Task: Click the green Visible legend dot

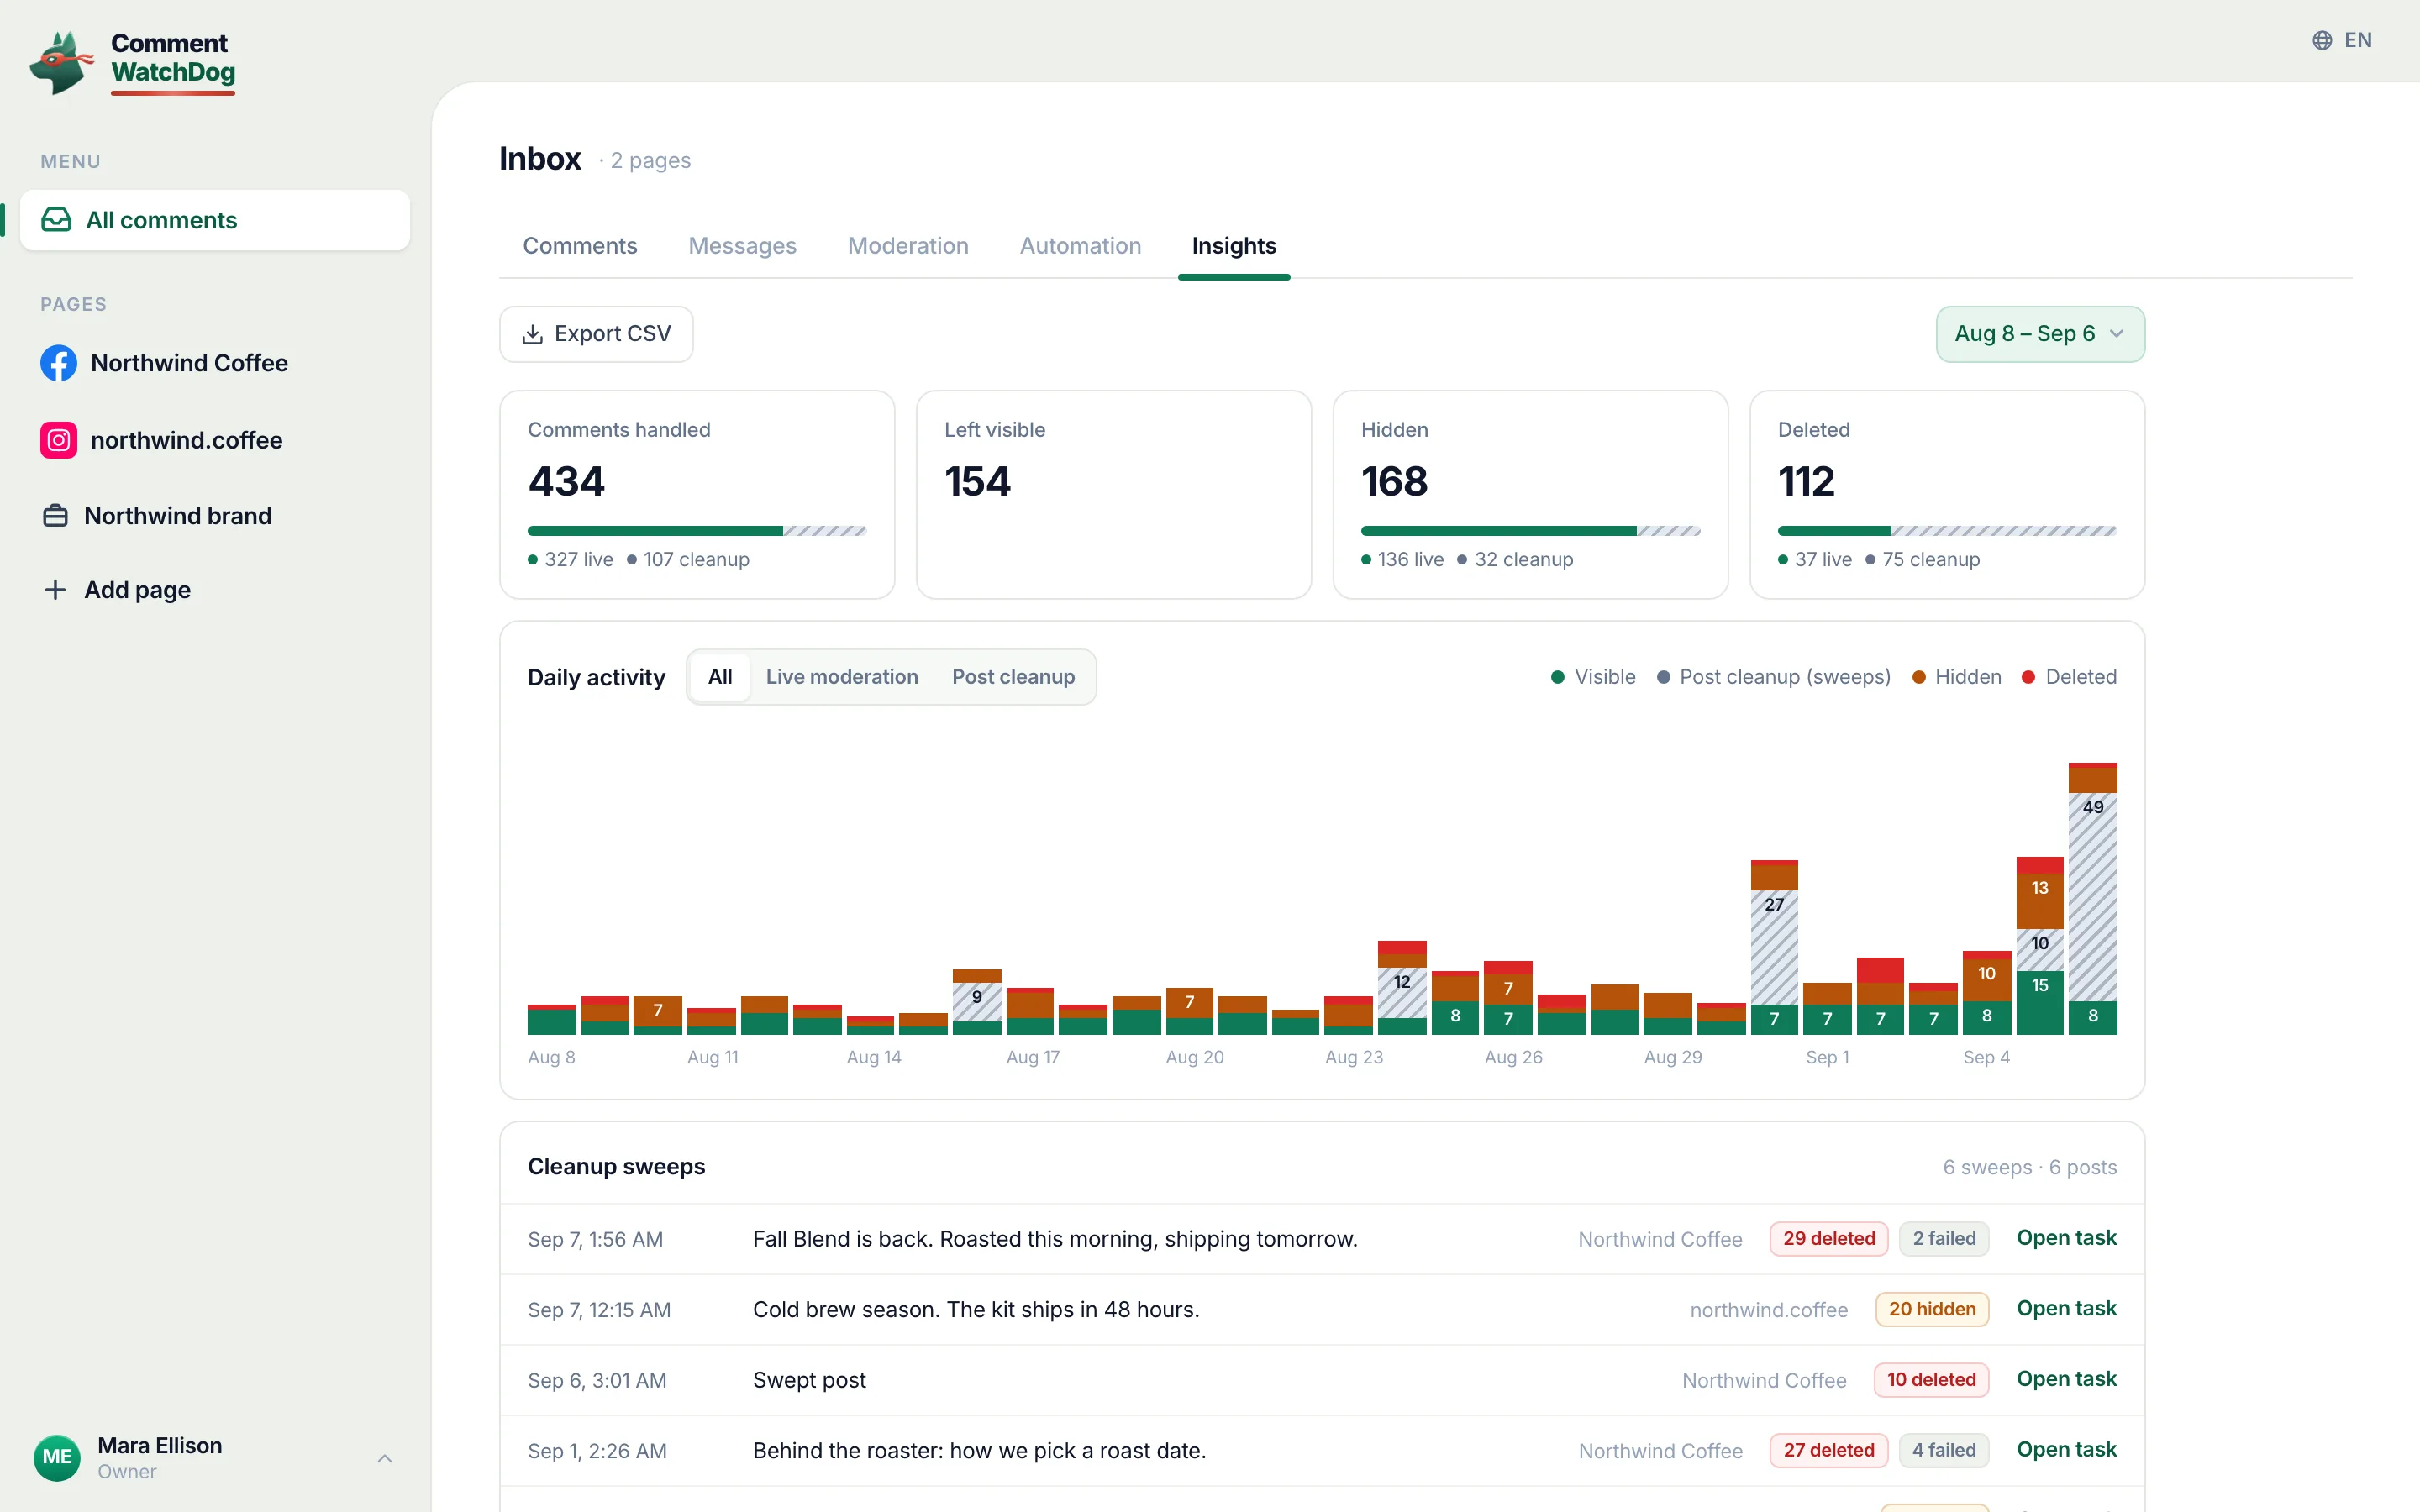Action: (1557, 677)
